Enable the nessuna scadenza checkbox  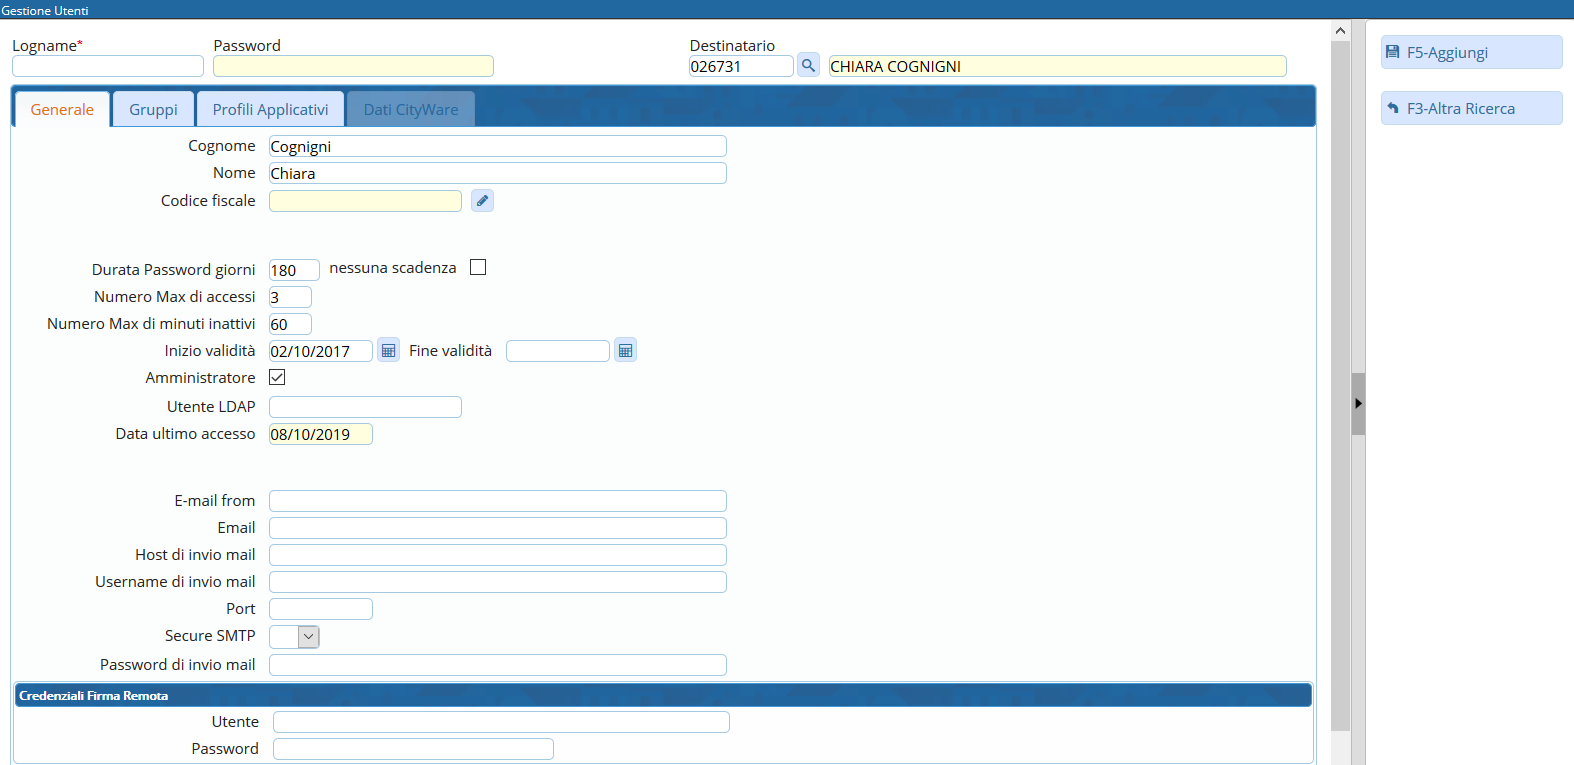coord(478,268)
